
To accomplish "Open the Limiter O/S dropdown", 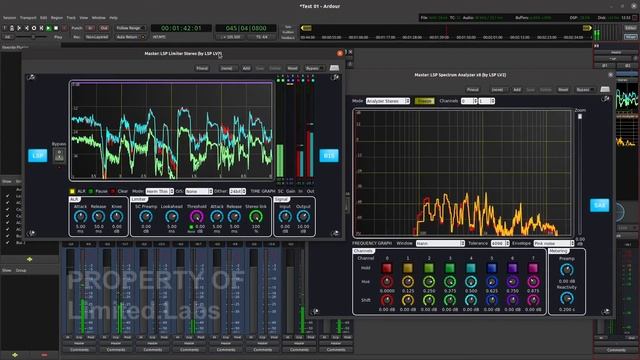I will [199, 191].
